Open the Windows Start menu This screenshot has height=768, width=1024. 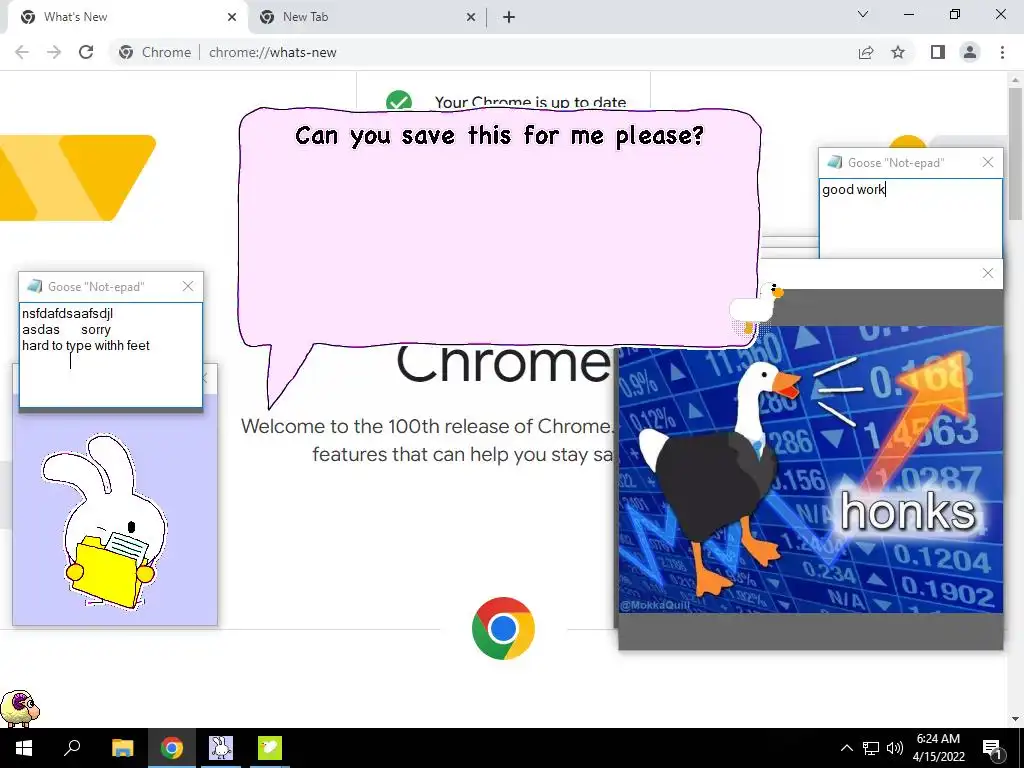[x=24, y=748]
